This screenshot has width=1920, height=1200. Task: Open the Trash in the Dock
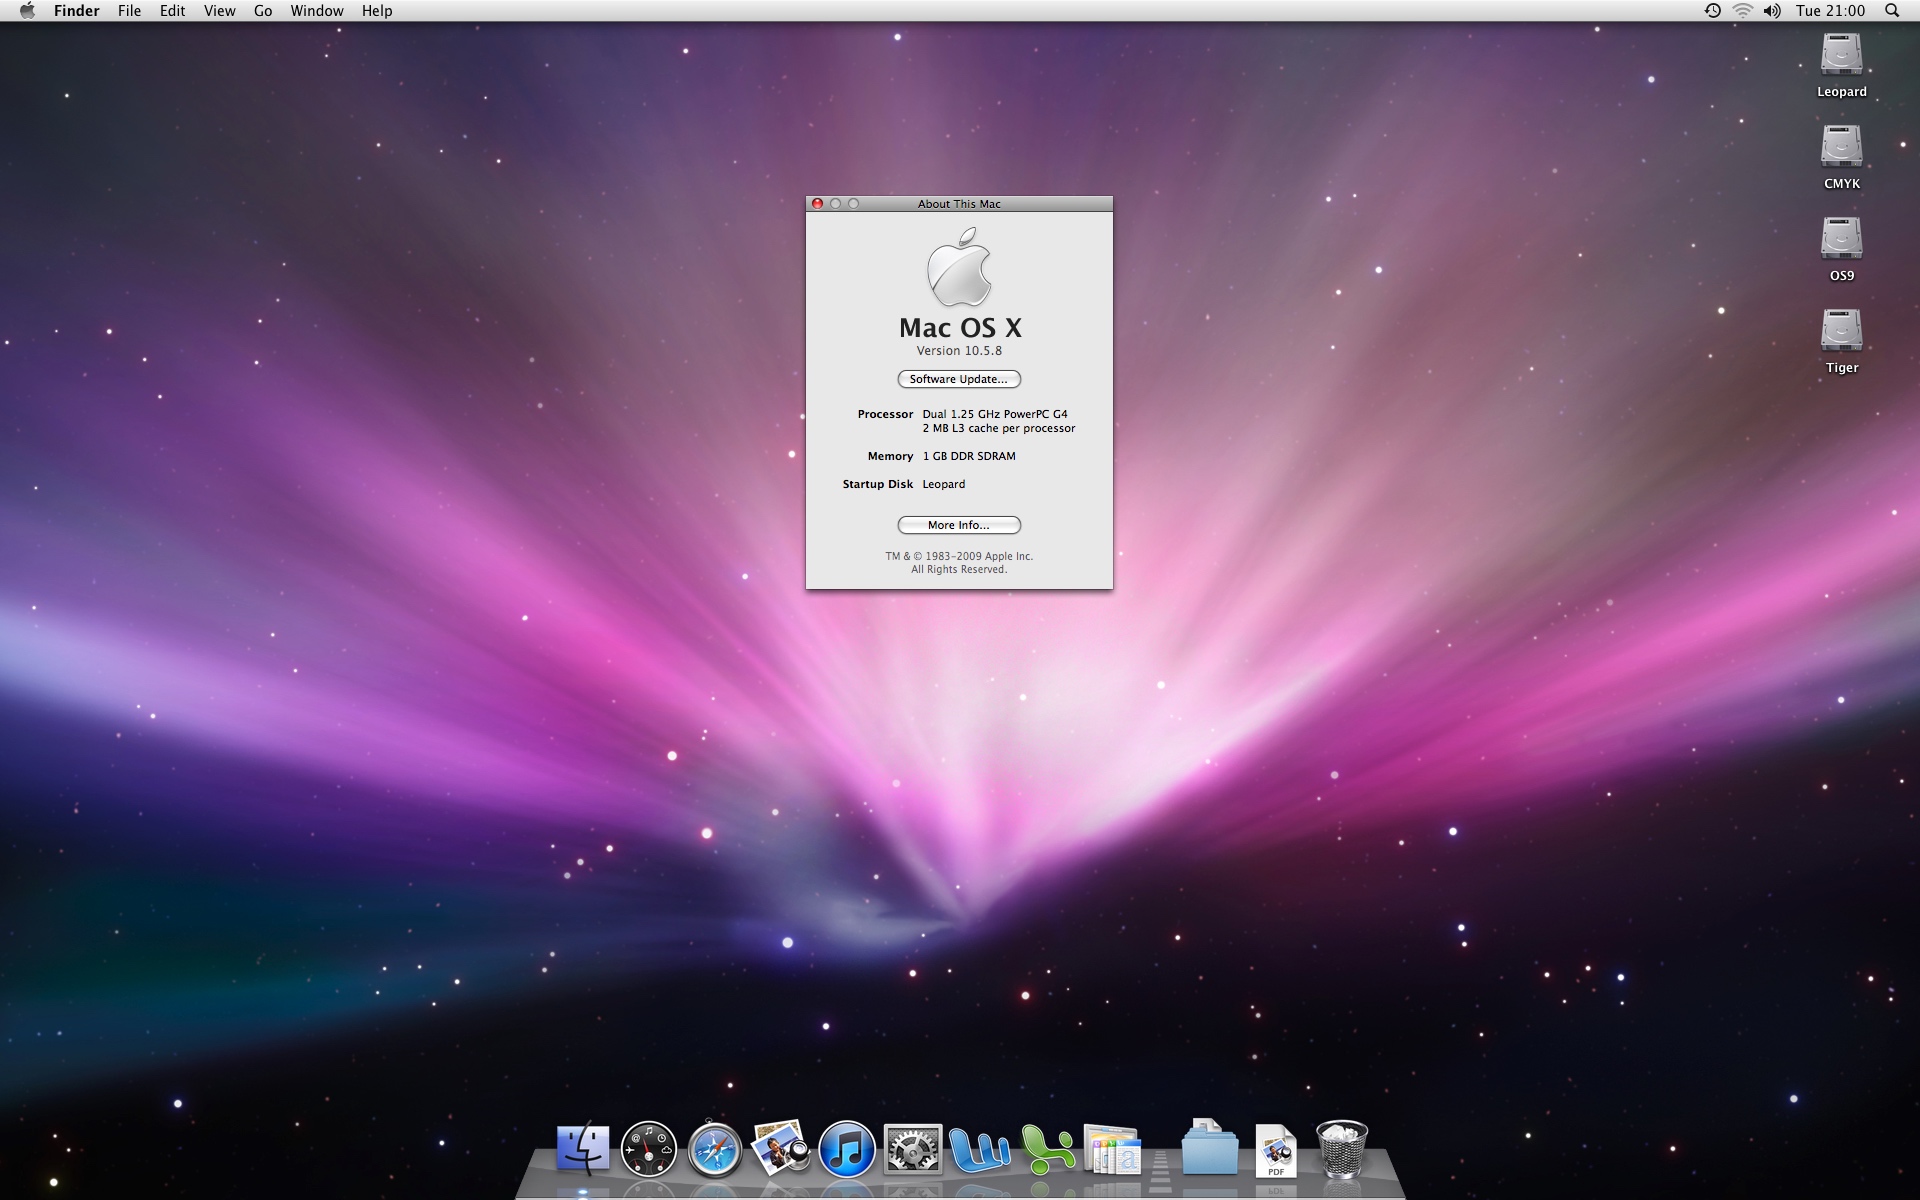[1341, 1148]
